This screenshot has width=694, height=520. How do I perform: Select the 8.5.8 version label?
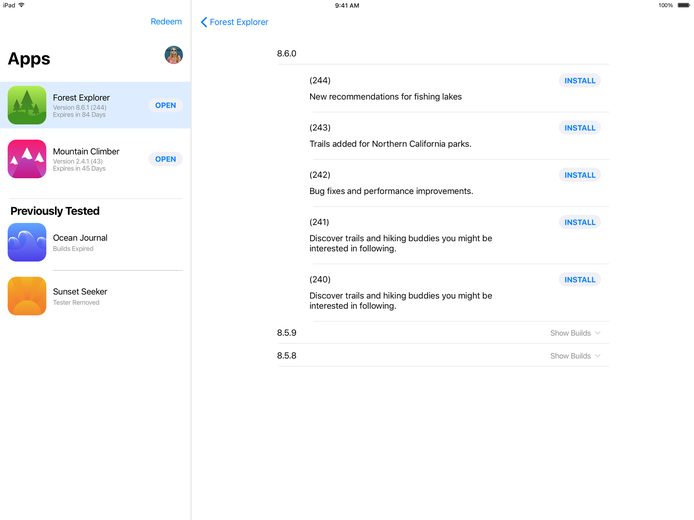coord(287,356)
